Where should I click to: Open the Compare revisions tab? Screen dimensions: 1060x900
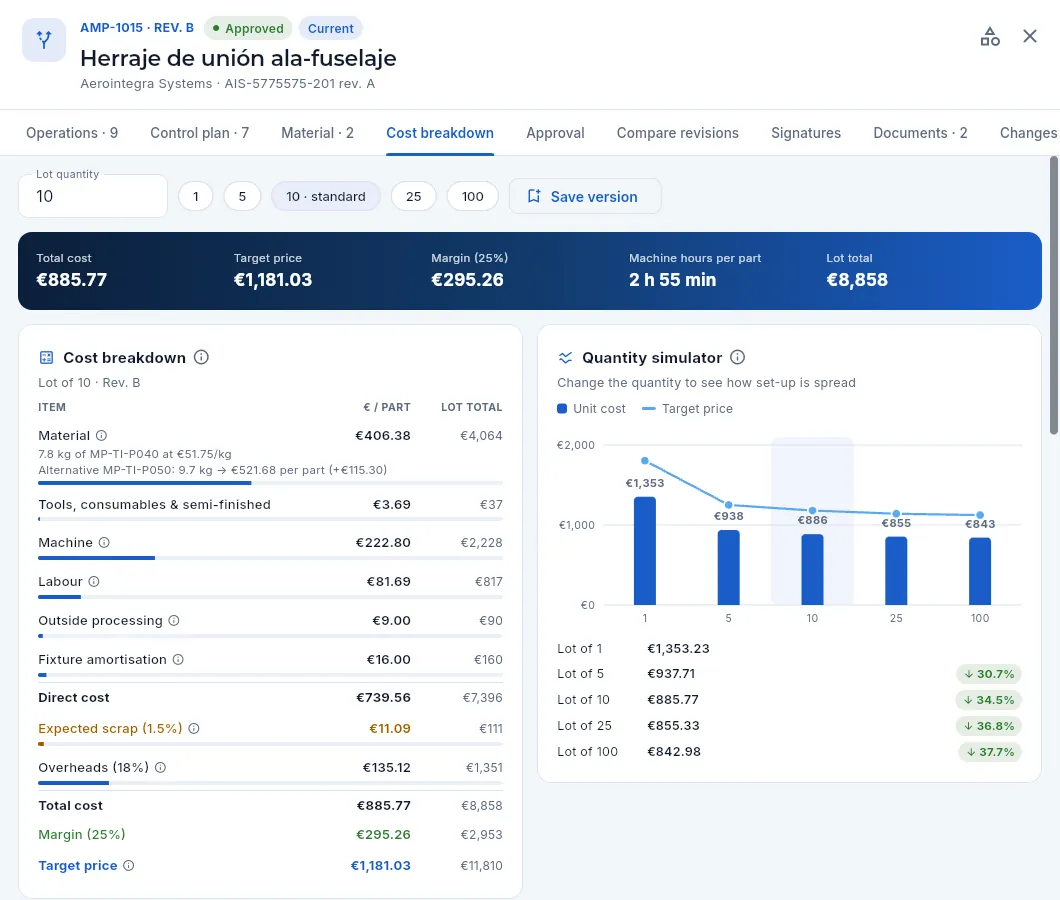pyautogui.click(x=677, y=133)
